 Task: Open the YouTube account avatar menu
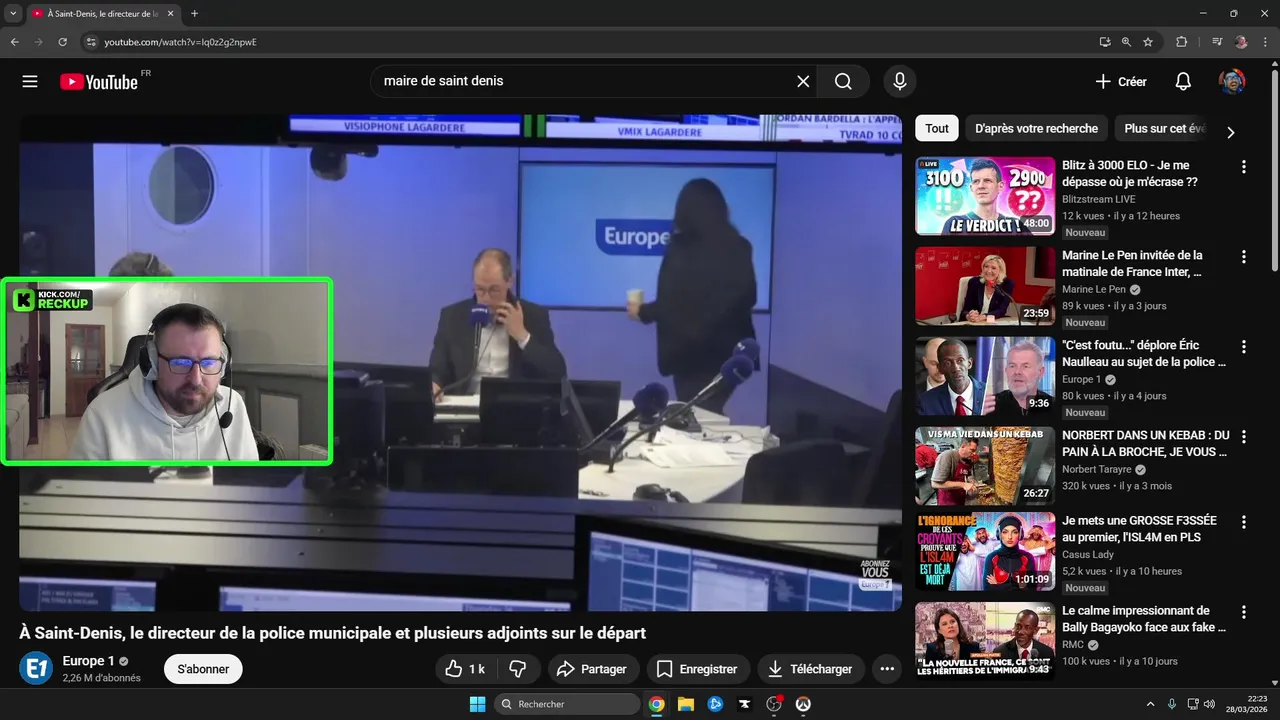[x=1232, y=82]
